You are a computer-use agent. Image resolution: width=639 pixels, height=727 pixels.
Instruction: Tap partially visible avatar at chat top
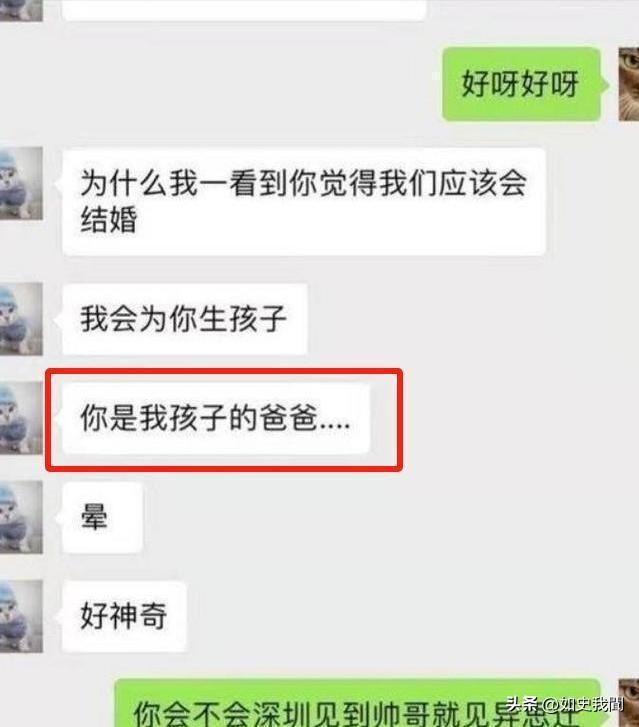click(x=21, y=10)
